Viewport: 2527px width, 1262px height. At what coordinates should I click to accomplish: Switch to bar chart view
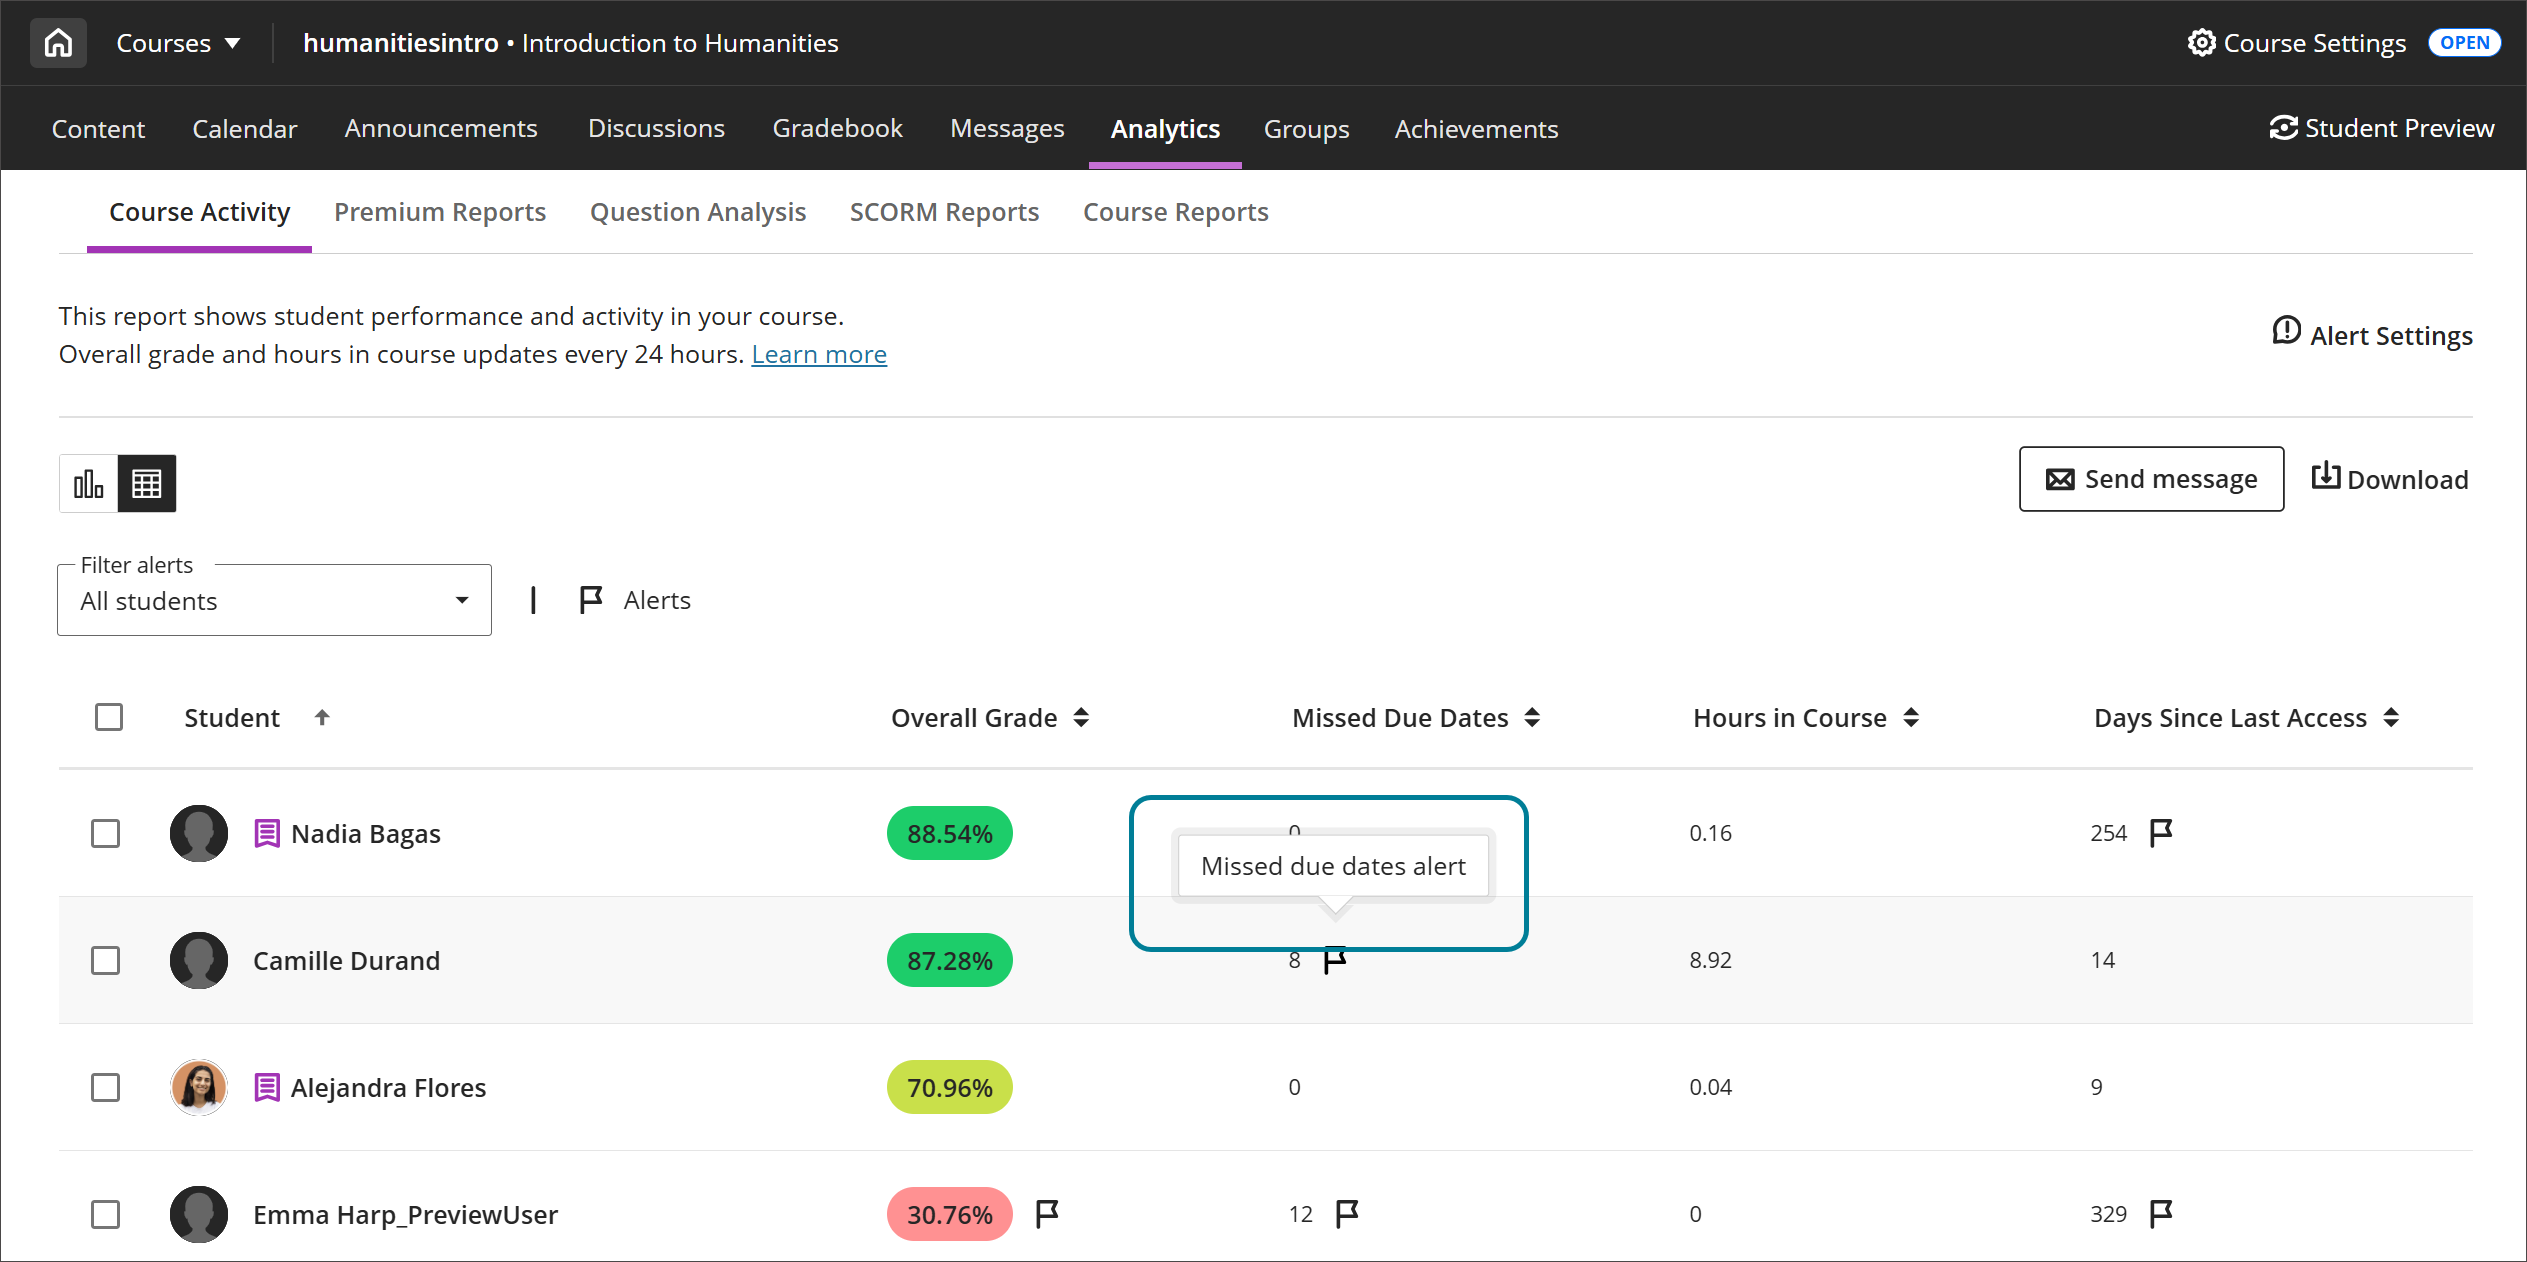[88, 482]
